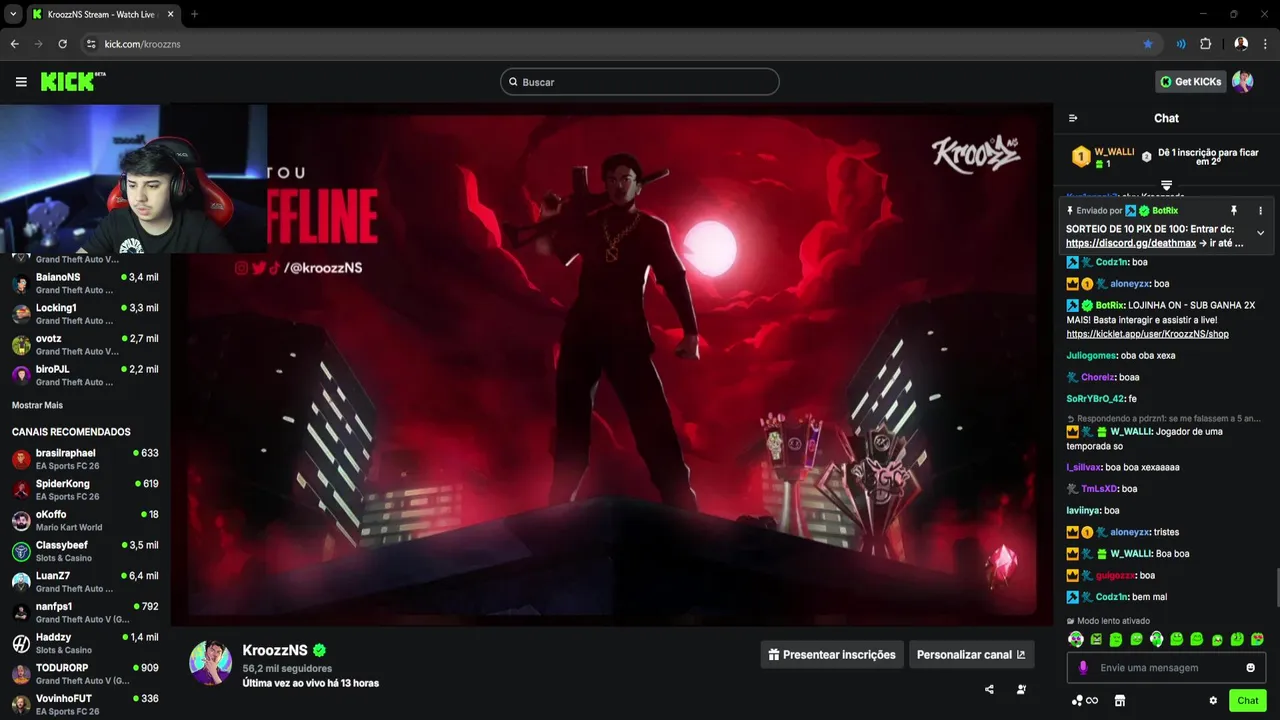Insert the fifth headset green emote

[1156, 639]
